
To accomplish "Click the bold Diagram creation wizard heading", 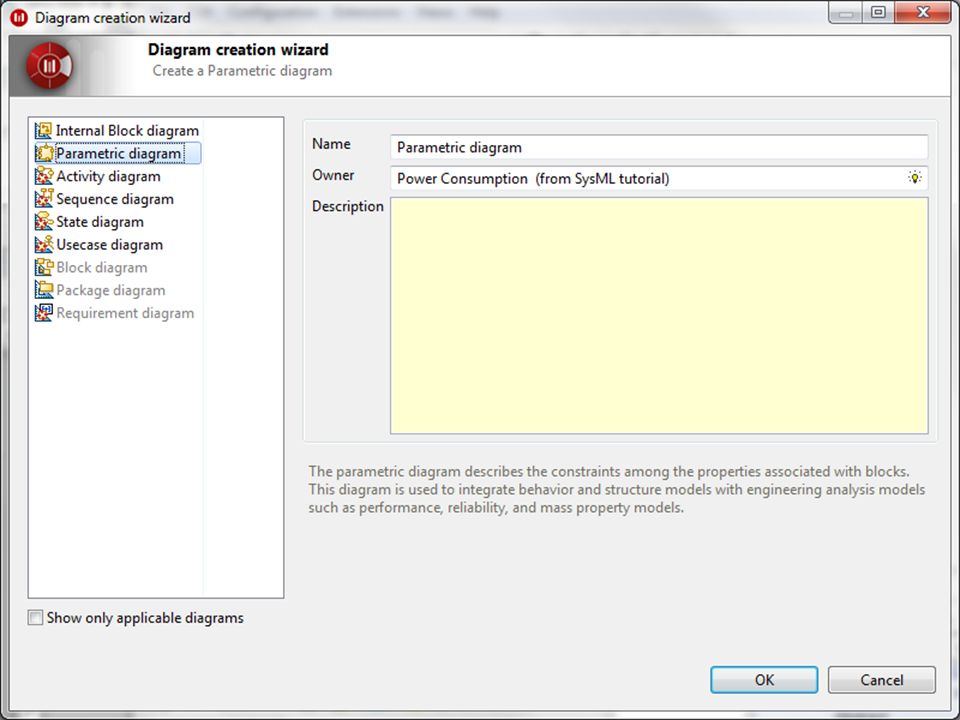I will pyautogui.click(x=238, y=50).
